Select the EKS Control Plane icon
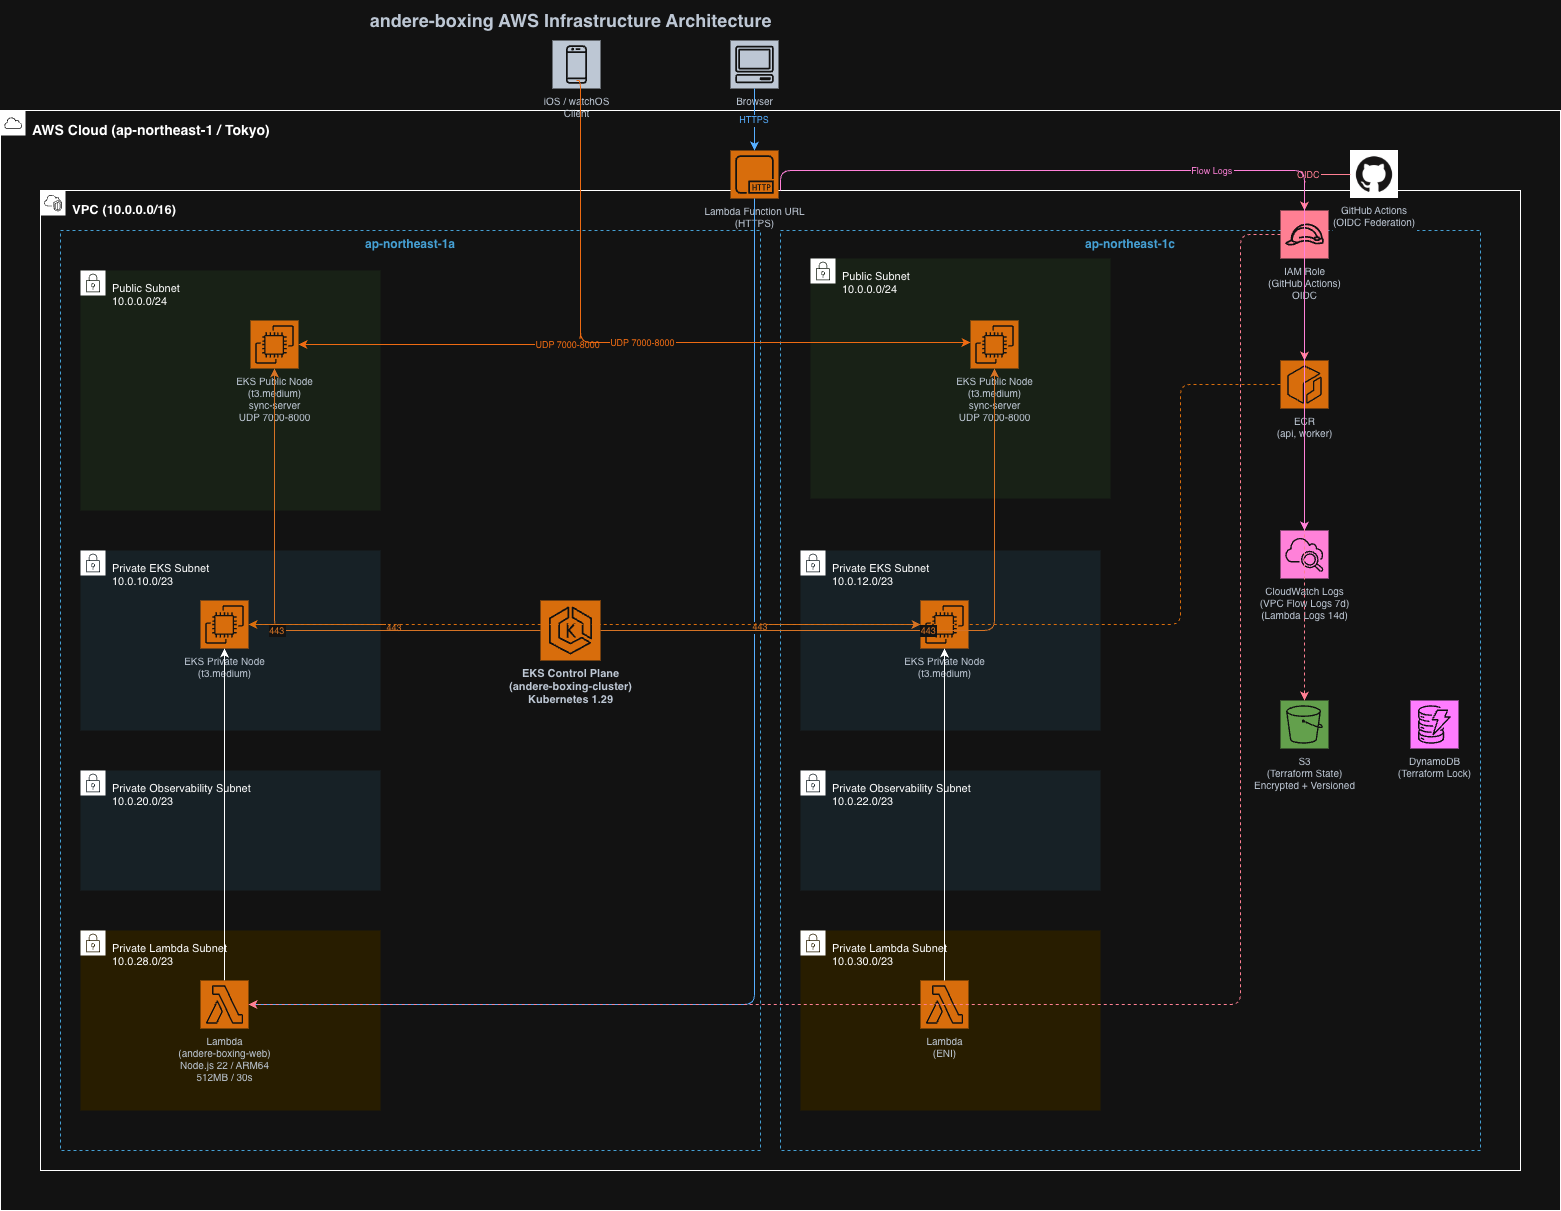Viewport: 1561px width, 1211px height. tap(570, 630)
